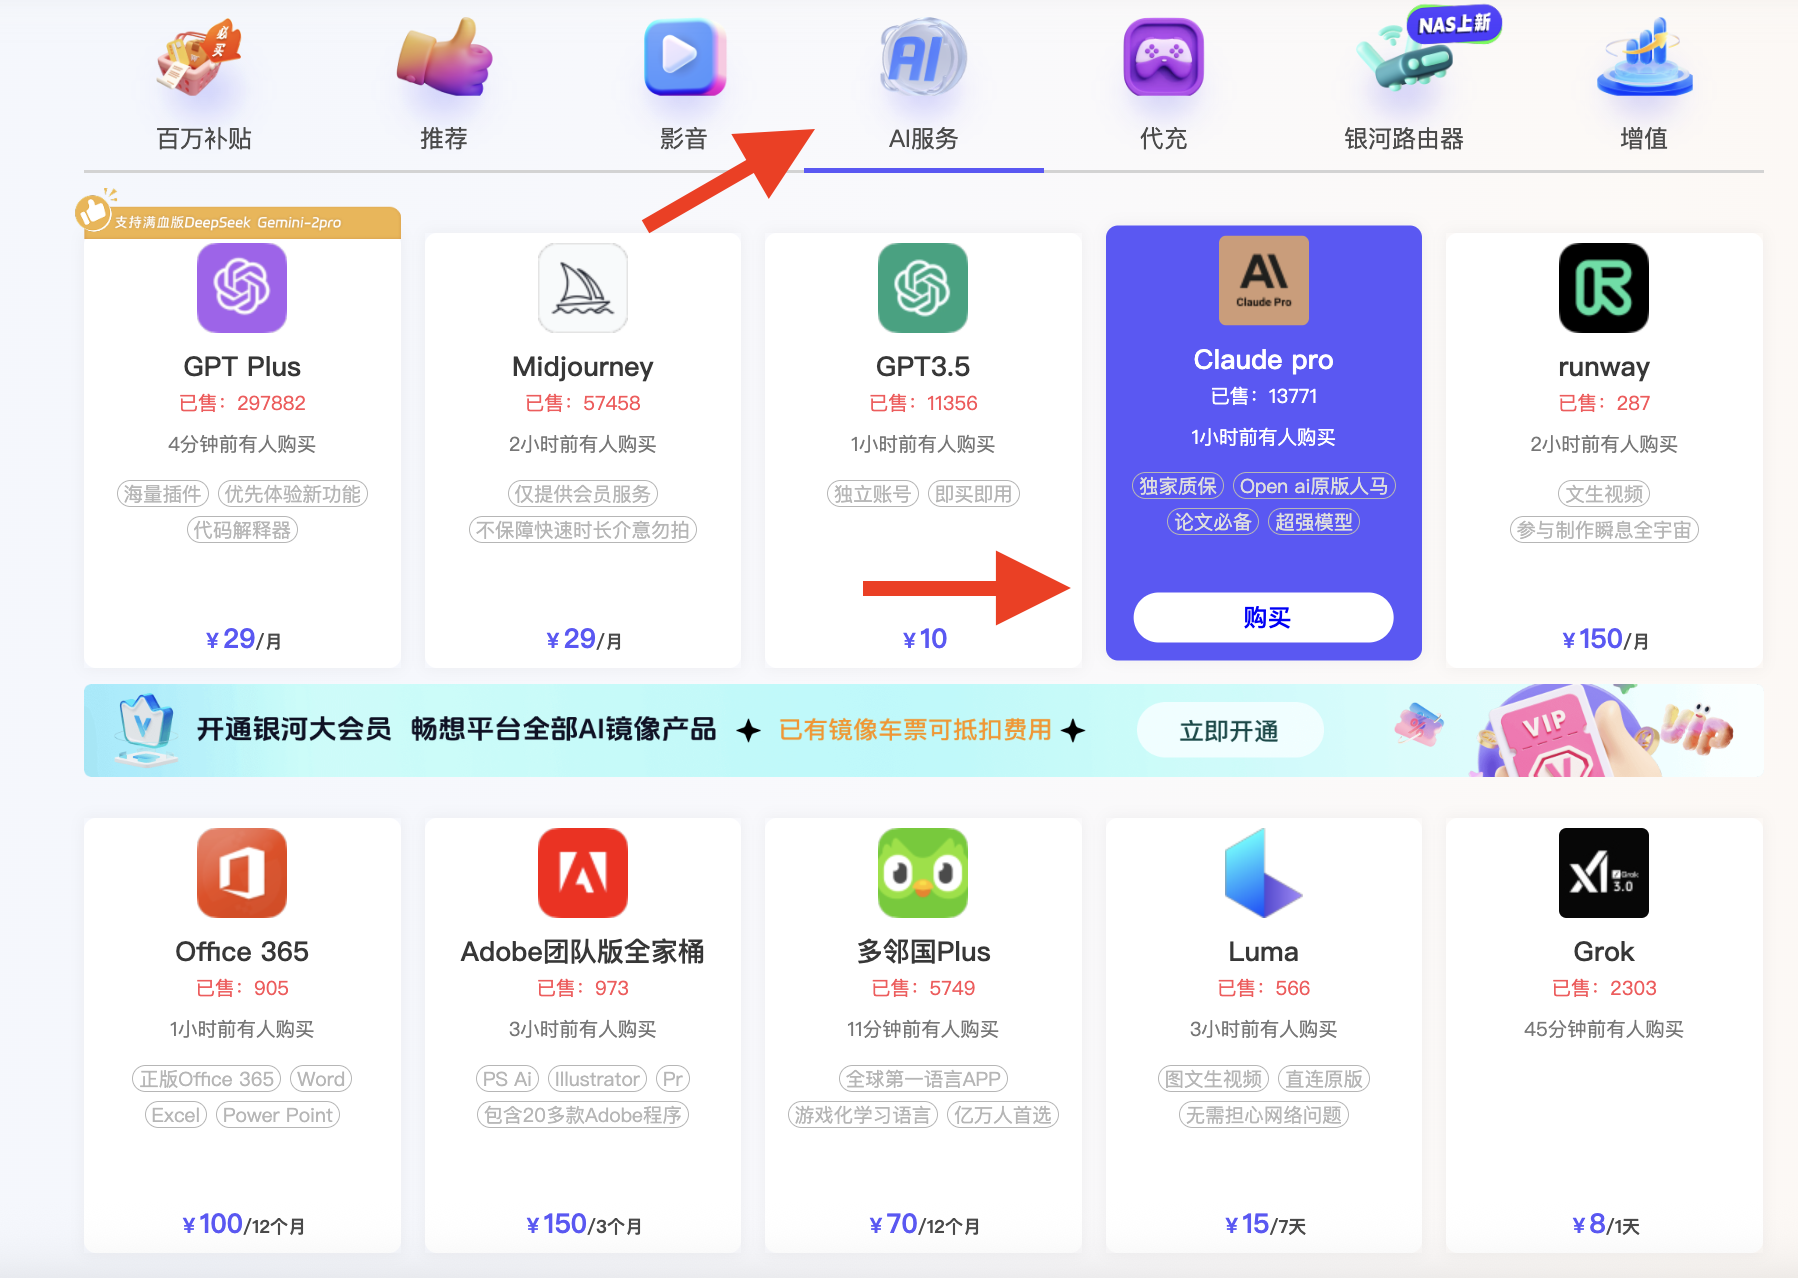
Task: Click the Office 365 logo icon
Action: pos(242,873)
